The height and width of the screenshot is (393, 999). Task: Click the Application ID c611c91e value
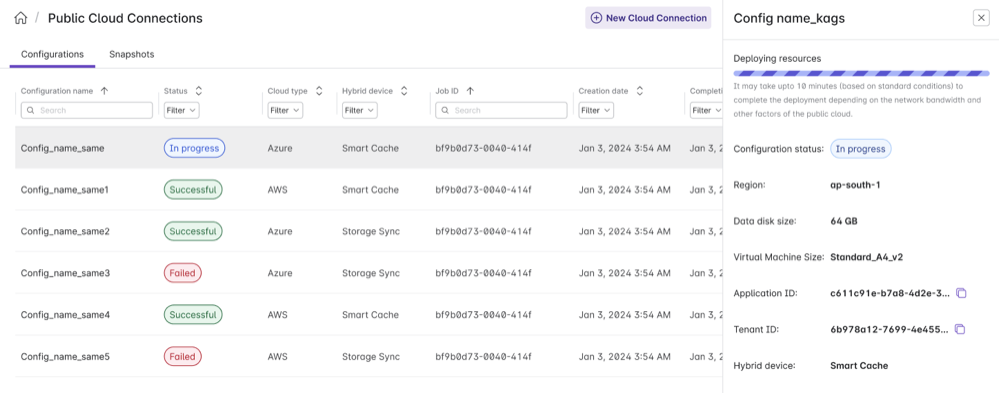coord(890,294)
